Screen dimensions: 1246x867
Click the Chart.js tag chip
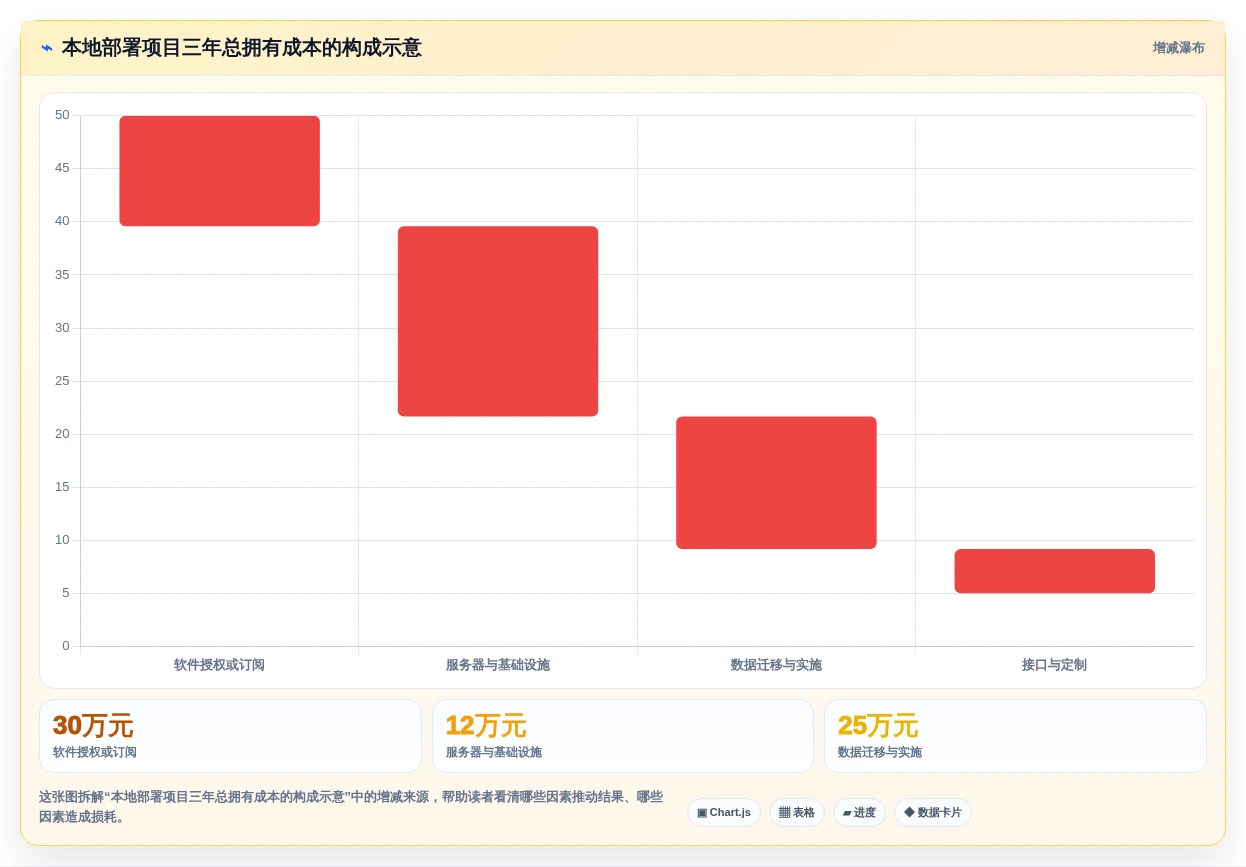pyautogui.click(x=724, y=812)
